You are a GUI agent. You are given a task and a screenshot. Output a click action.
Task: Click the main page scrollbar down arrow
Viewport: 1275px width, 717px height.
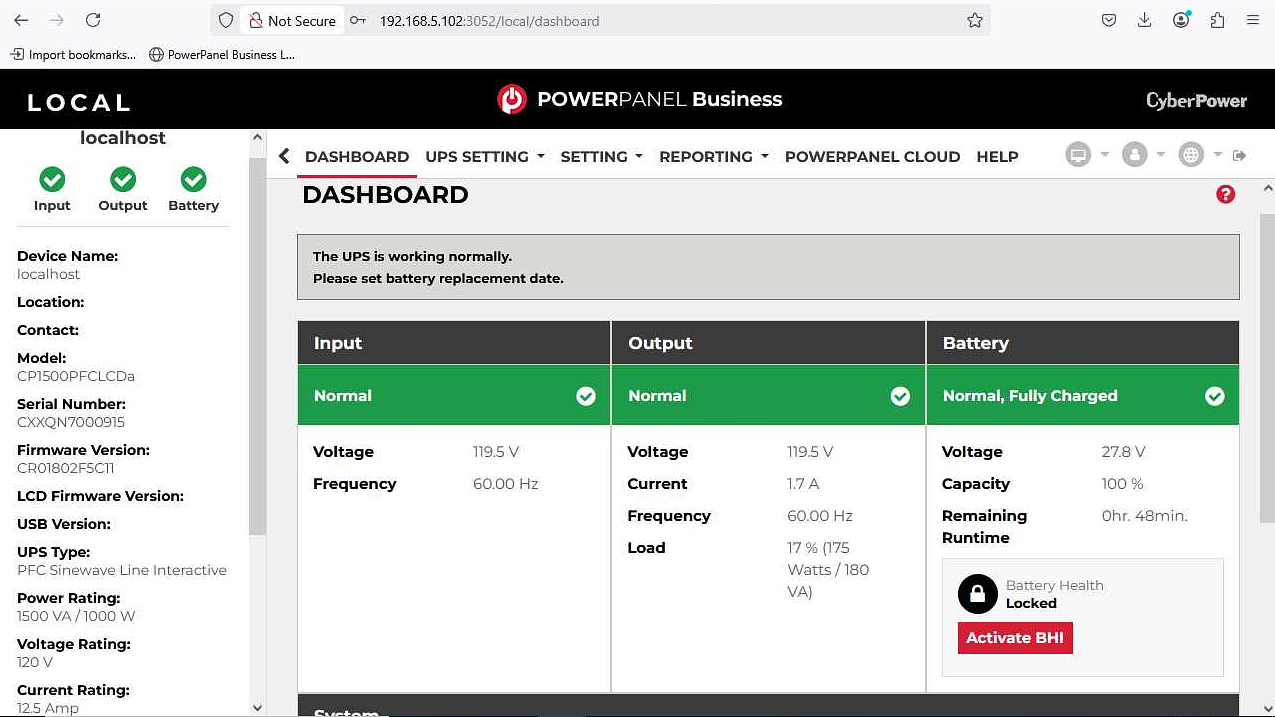coord(1267,708)
